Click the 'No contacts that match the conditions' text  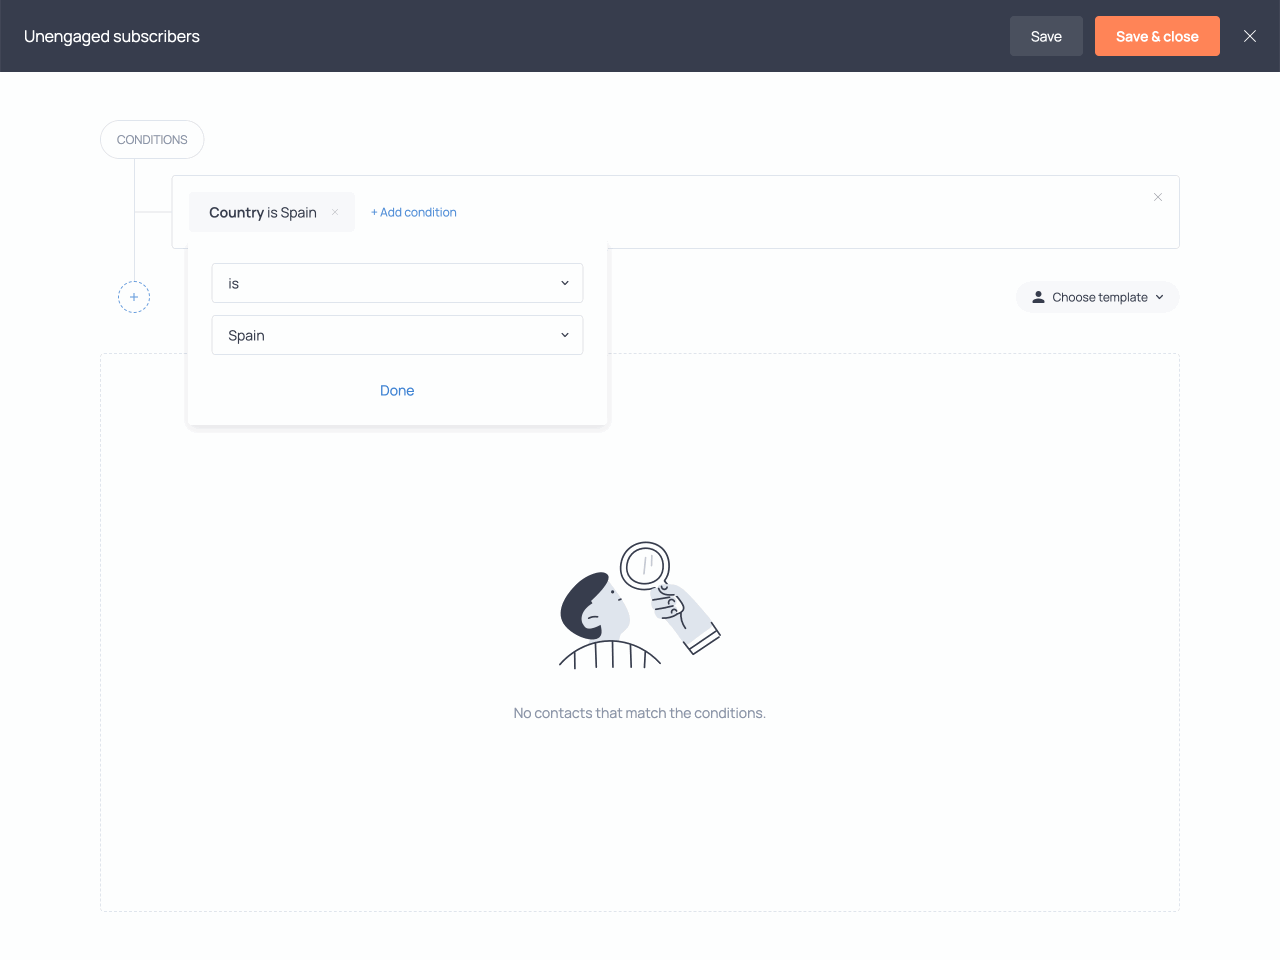[x=640, y=713]
